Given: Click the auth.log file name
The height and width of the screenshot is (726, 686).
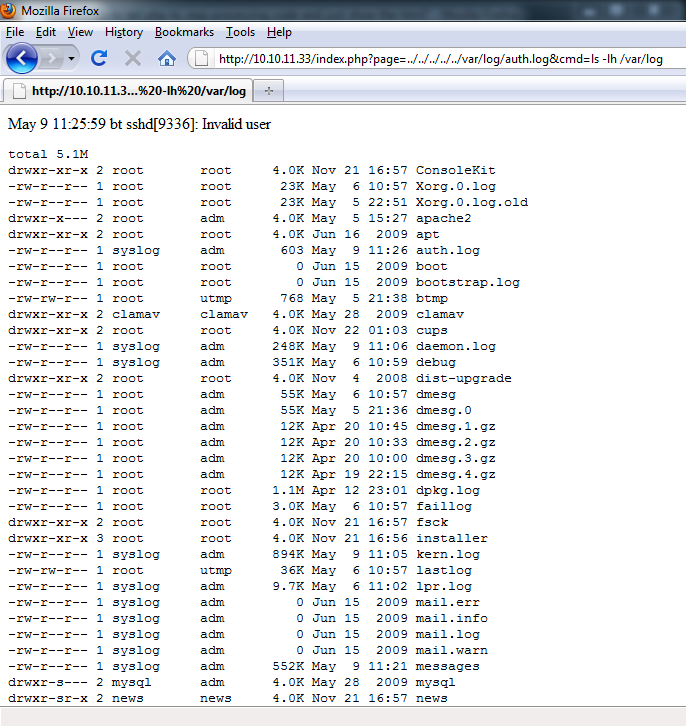Looking at the screenshot, I should [x=448, y=250].
